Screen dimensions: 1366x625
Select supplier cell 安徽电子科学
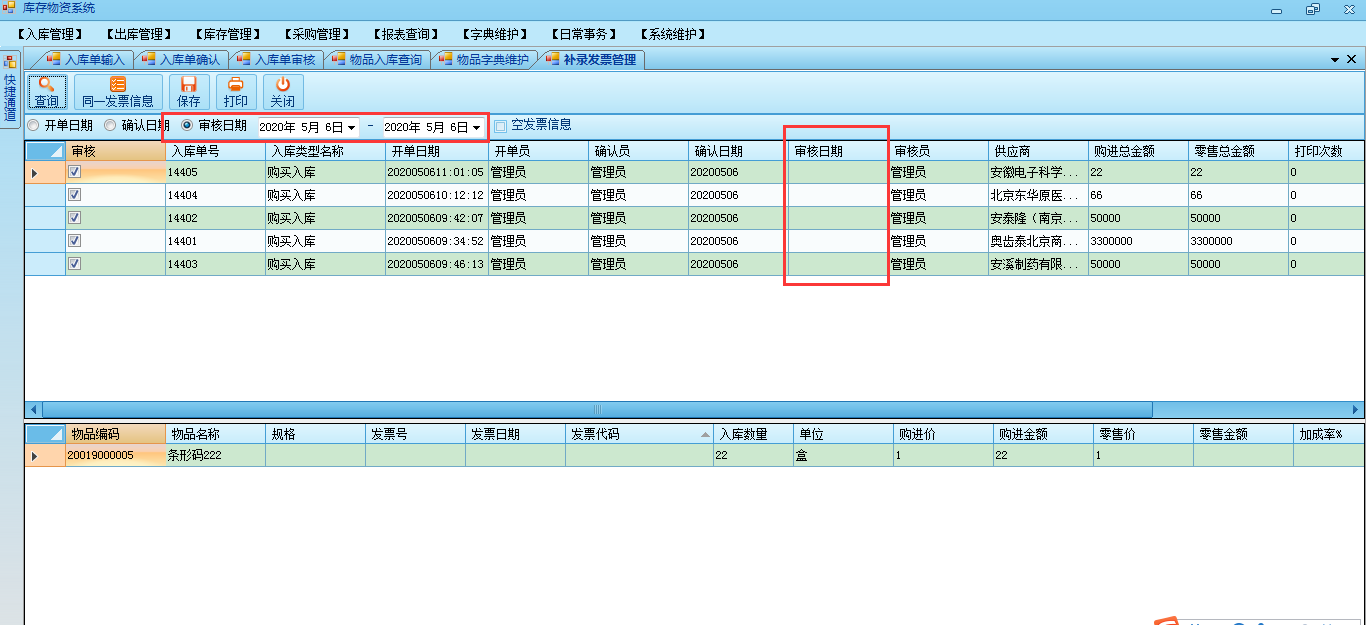tap(1038, 172)
